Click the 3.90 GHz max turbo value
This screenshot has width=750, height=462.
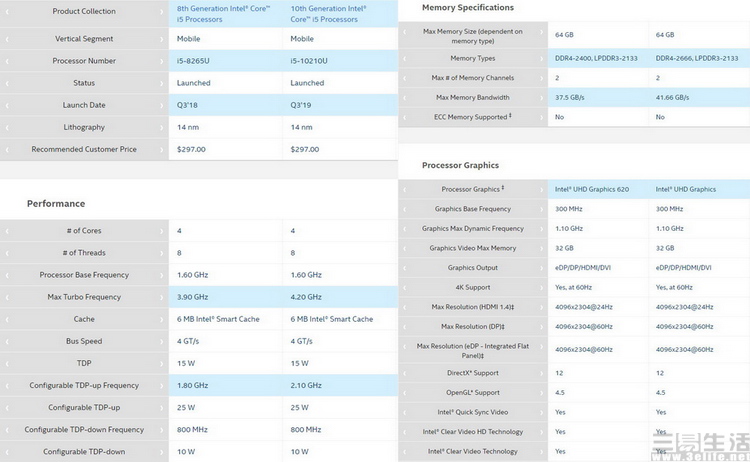(x=192, y=297)
